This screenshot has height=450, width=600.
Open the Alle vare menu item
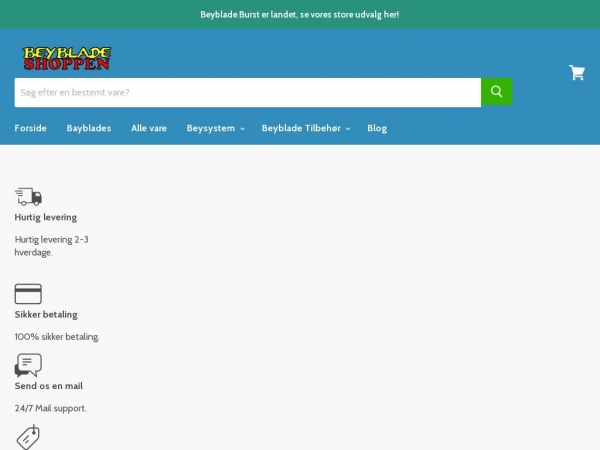[x=149, y=128]
